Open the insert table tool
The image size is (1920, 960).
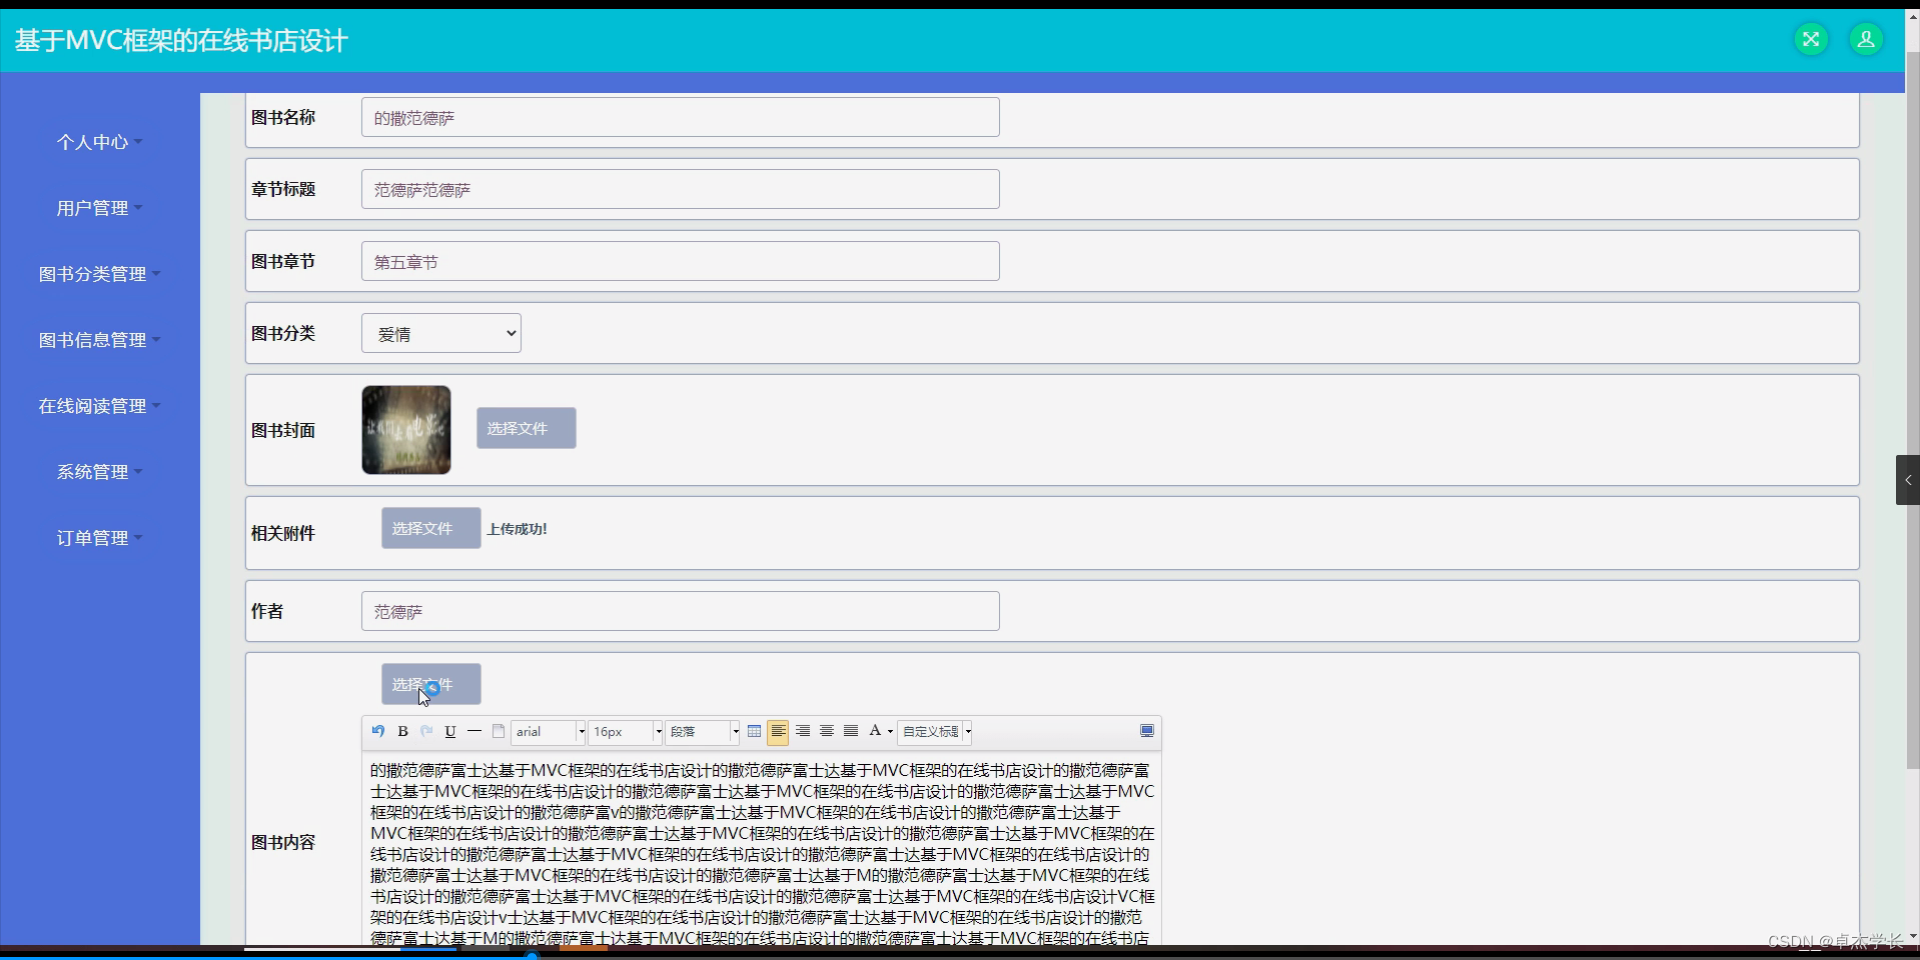pyautogui.click(x=754, y=732)
